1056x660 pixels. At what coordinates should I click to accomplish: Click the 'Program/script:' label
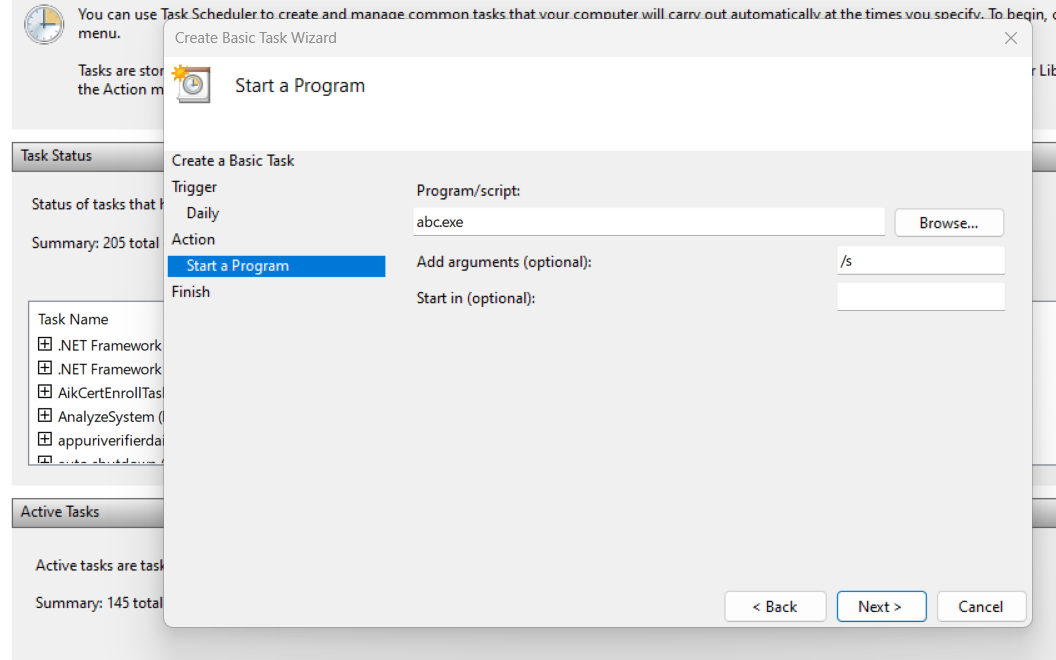(x=468, y=191)
